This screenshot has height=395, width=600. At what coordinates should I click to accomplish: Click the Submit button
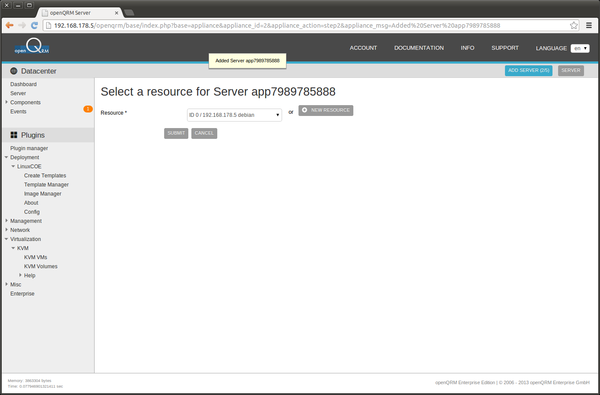point(176,133)
